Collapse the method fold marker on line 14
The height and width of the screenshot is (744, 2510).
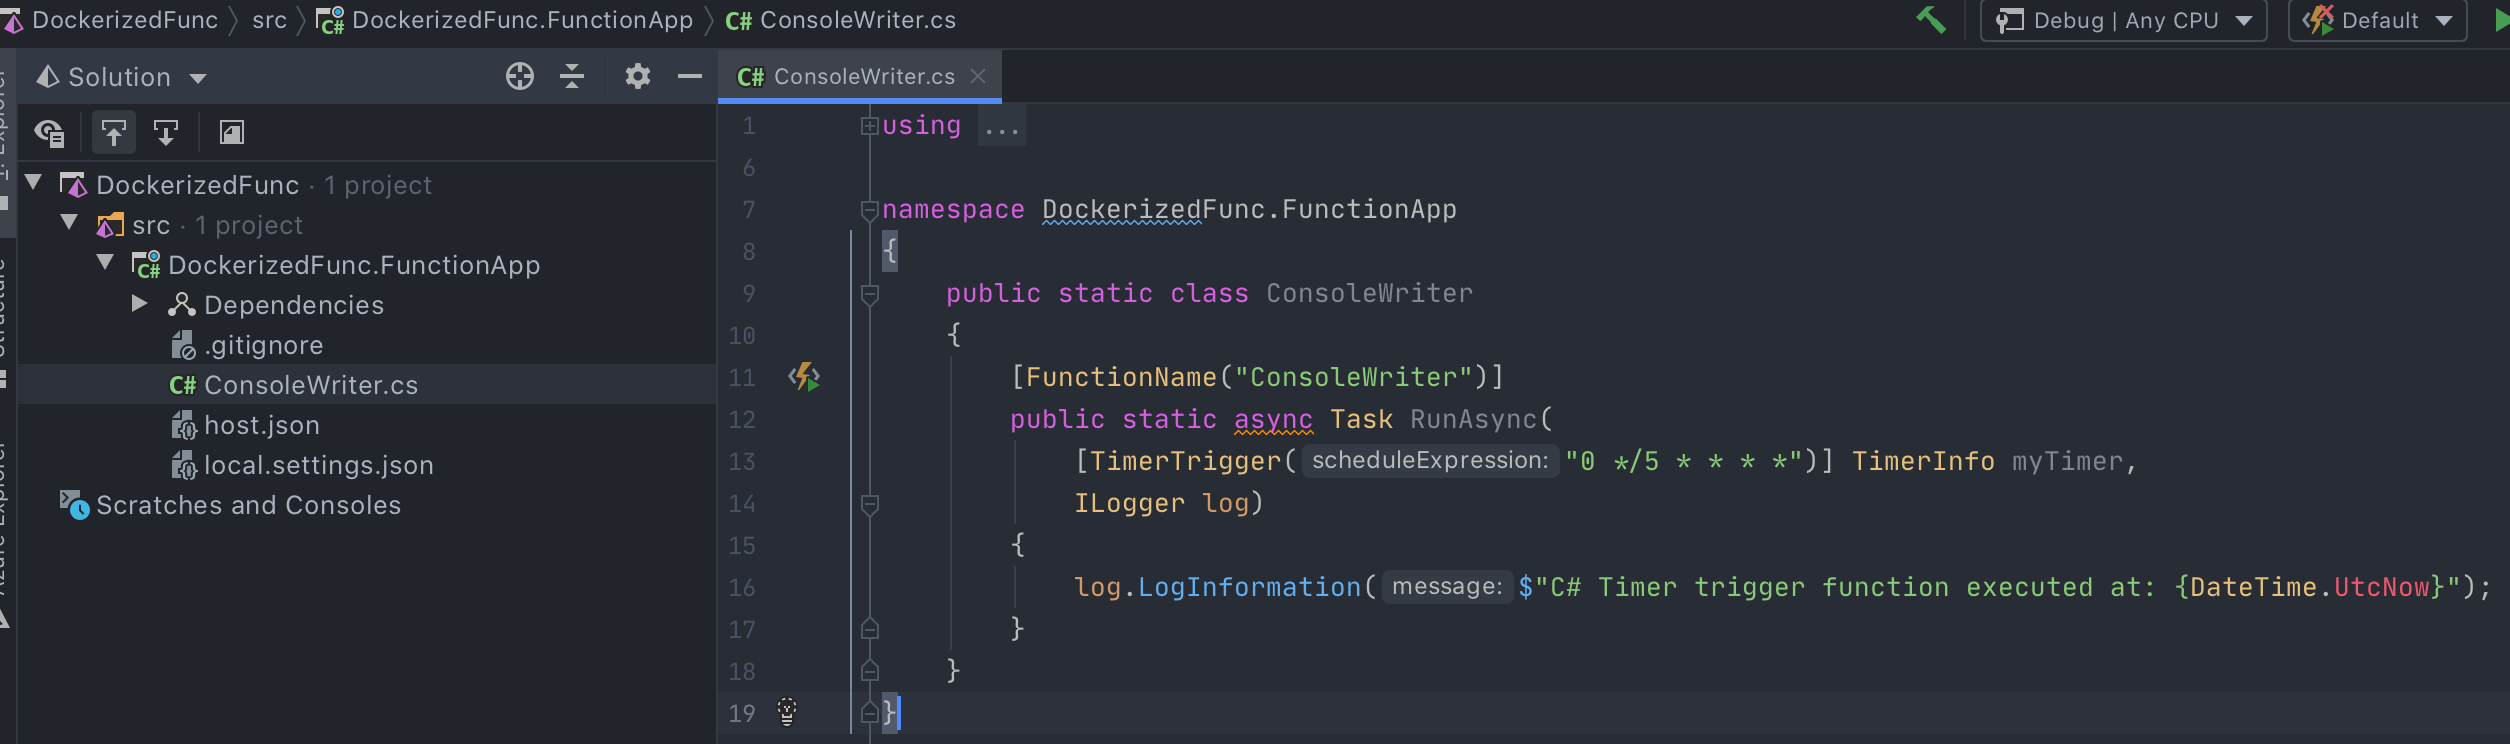click(x=869, y=504)
